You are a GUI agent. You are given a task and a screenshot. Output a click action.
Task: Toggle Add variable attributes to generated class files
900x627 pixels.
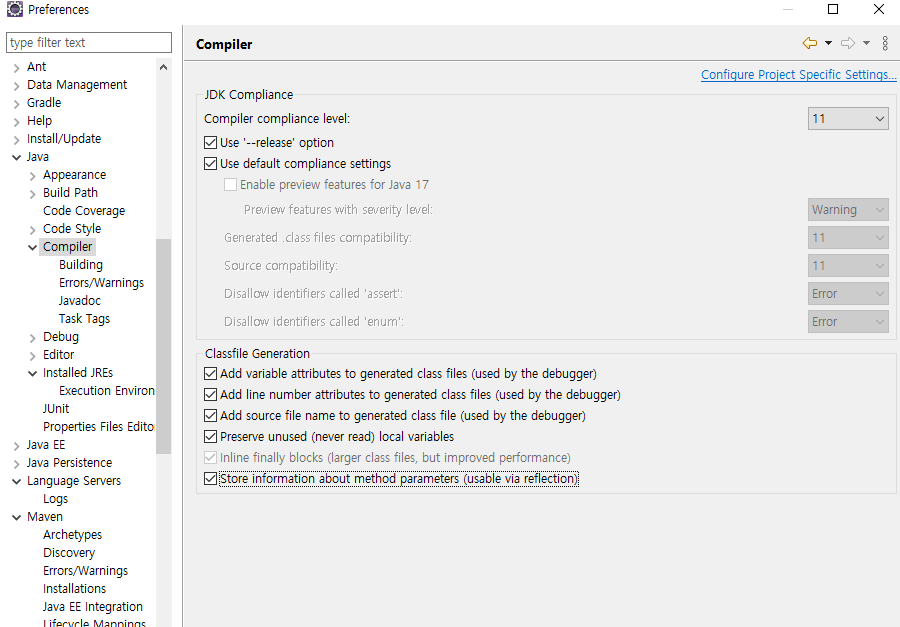pyautogui.click(x=211, y=374)
